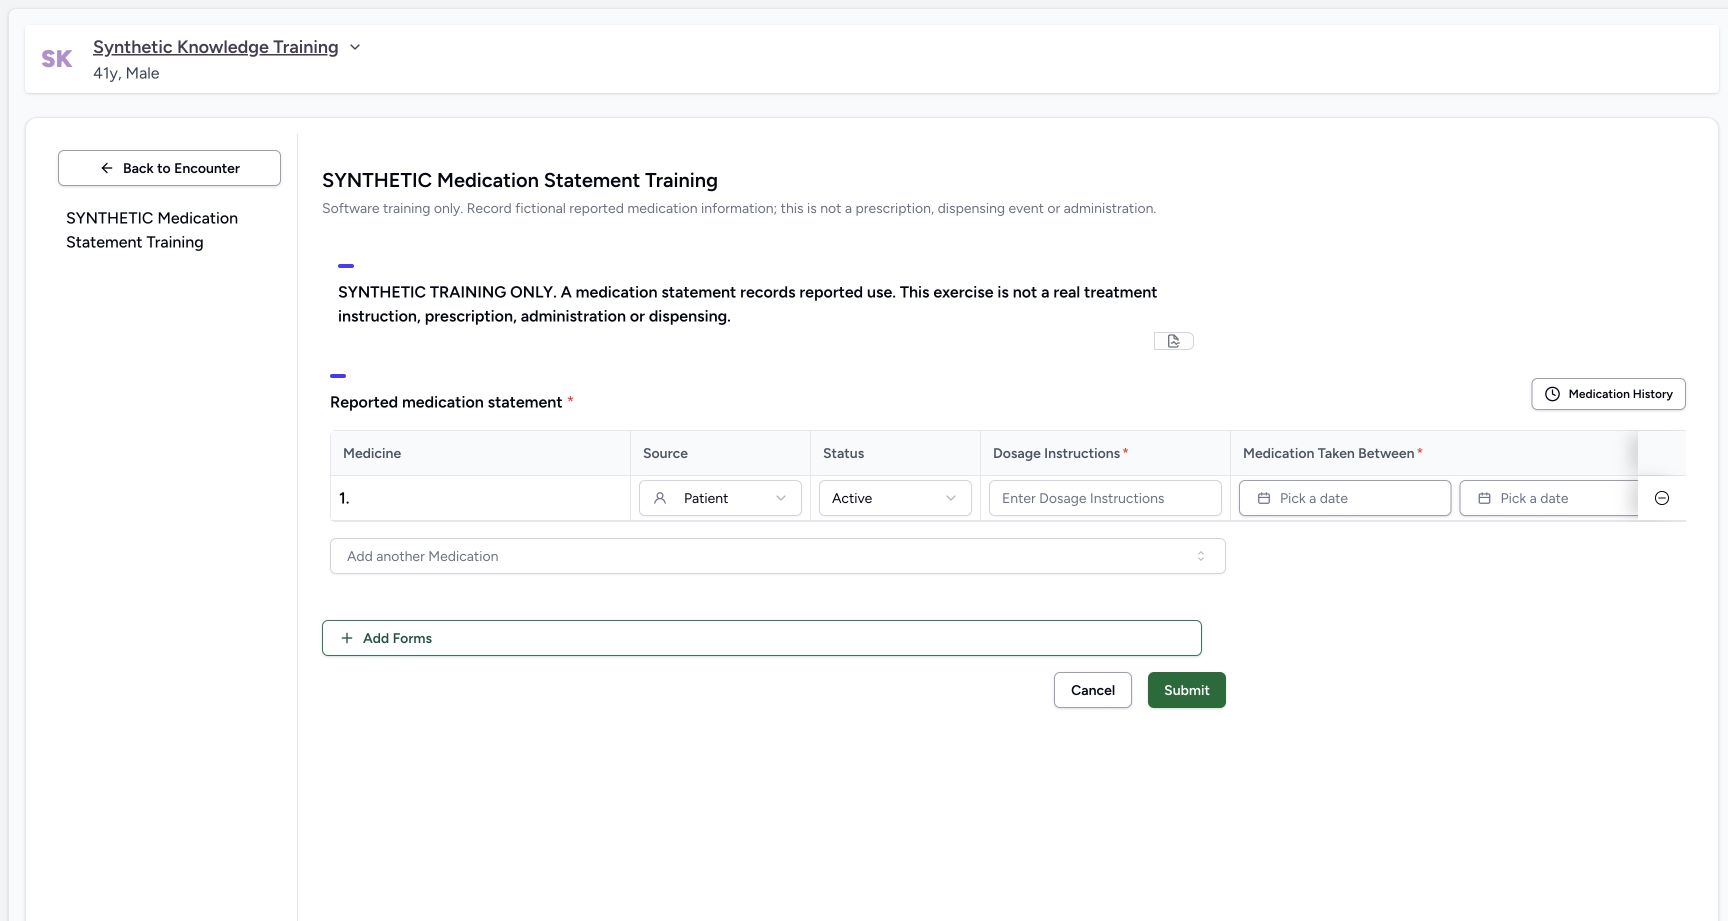Click the Cancel button

coord(1093,690)
